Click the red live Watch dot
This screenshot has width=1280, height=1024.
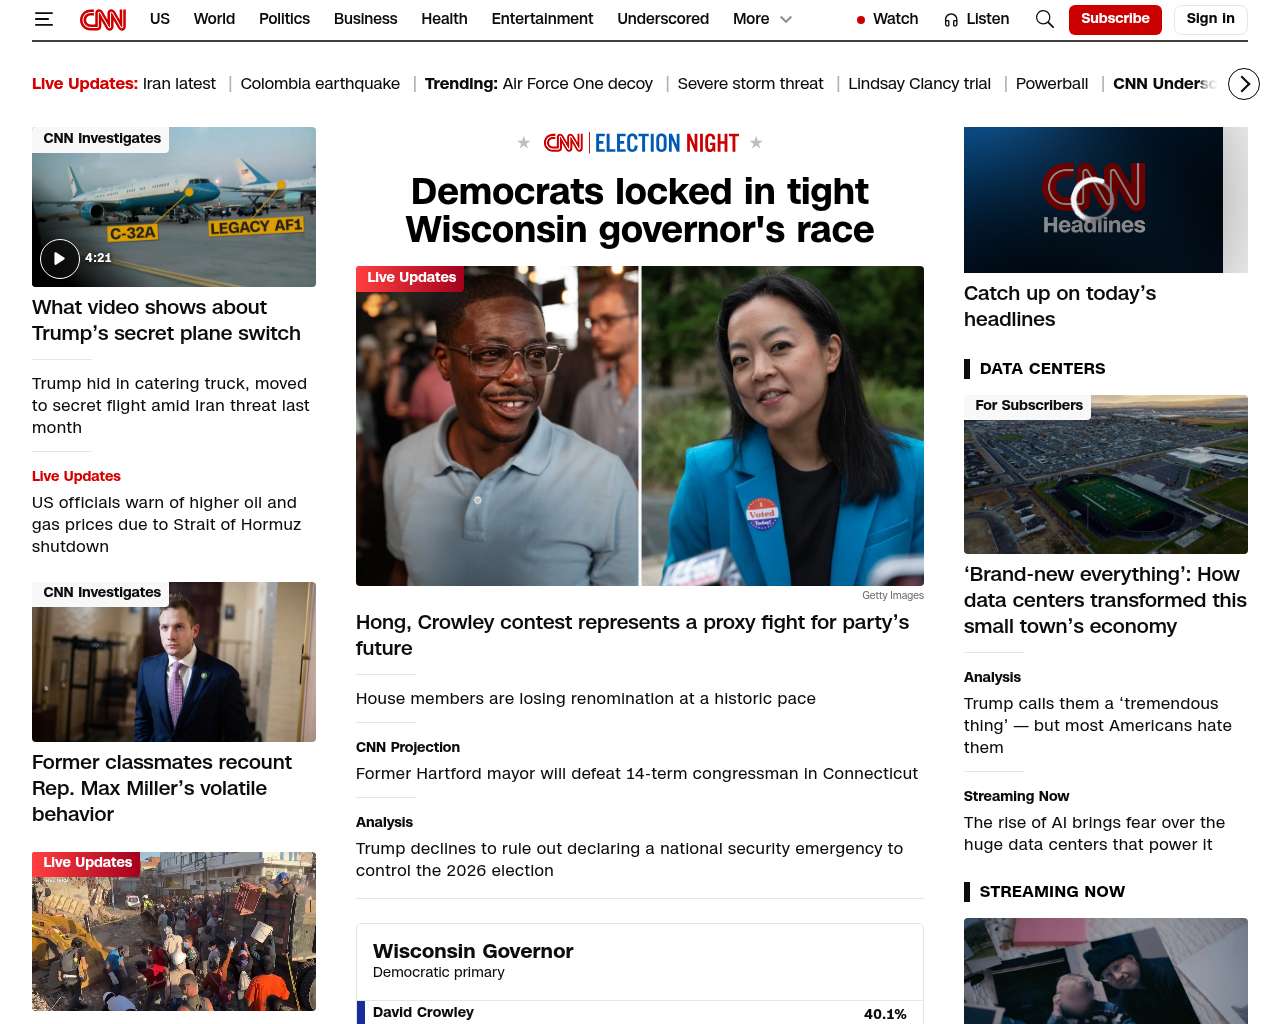tap(861, 20)
